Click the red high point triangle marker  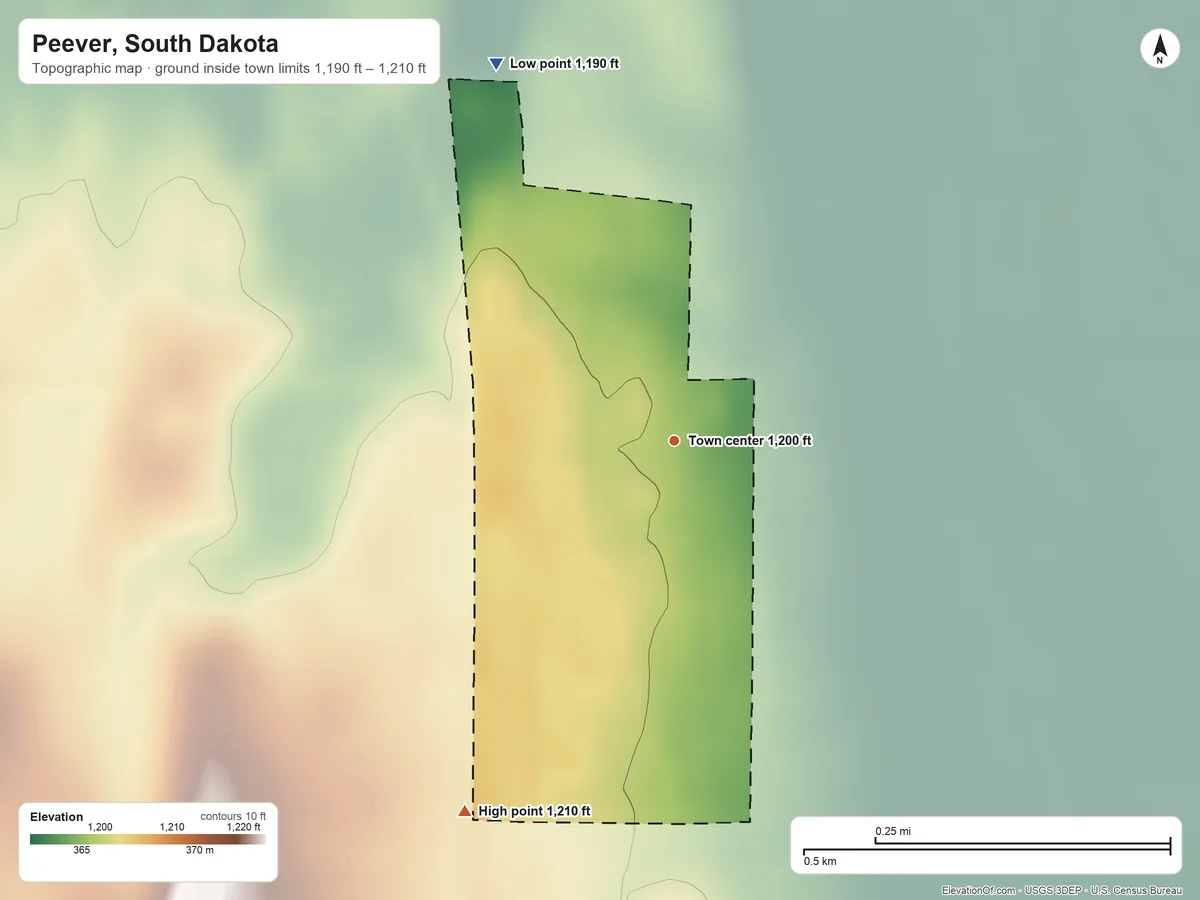464,810
